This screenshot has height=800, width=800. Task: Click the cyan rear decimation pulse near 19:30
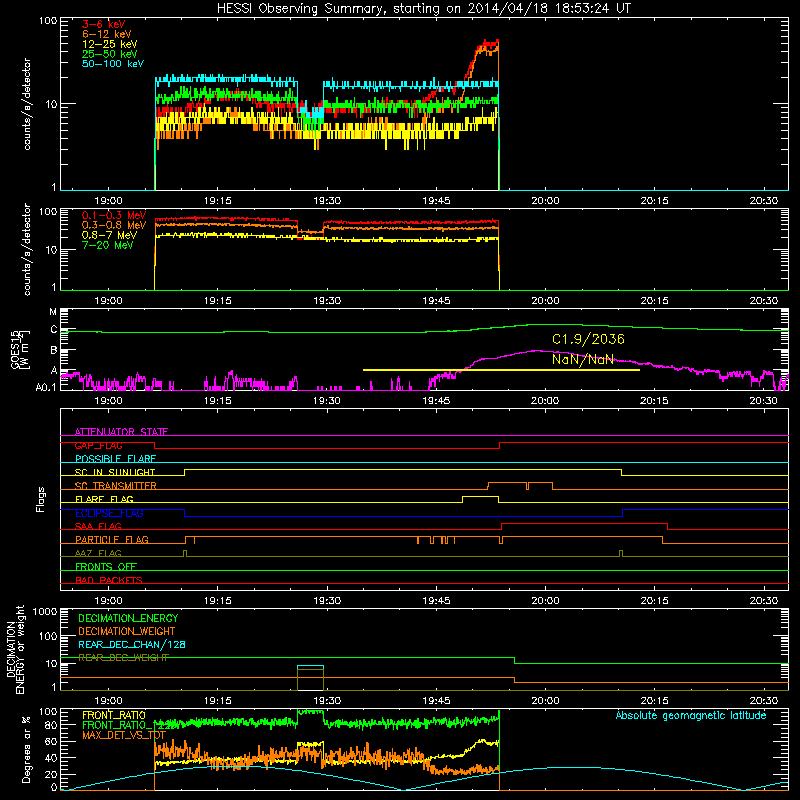310,666
